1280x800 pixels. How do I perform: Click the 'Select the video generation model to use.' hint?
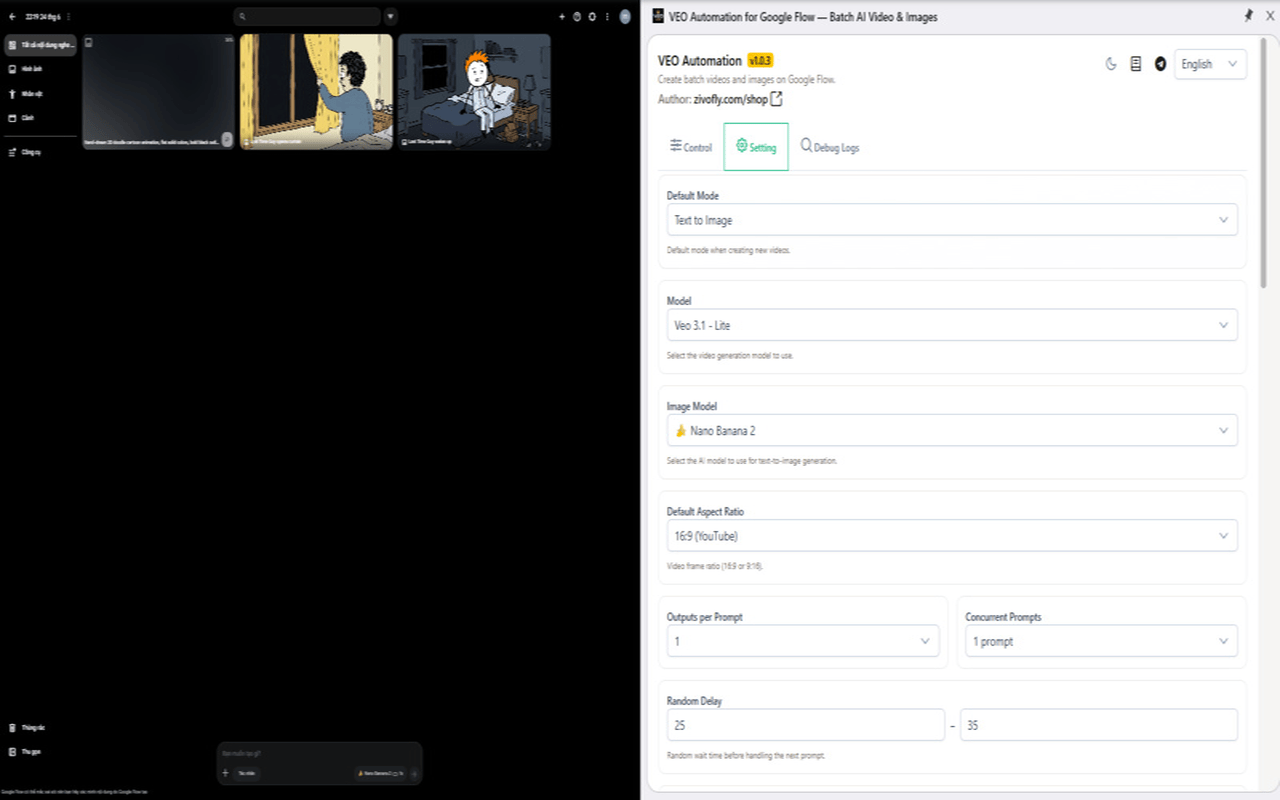click(730, 355)
